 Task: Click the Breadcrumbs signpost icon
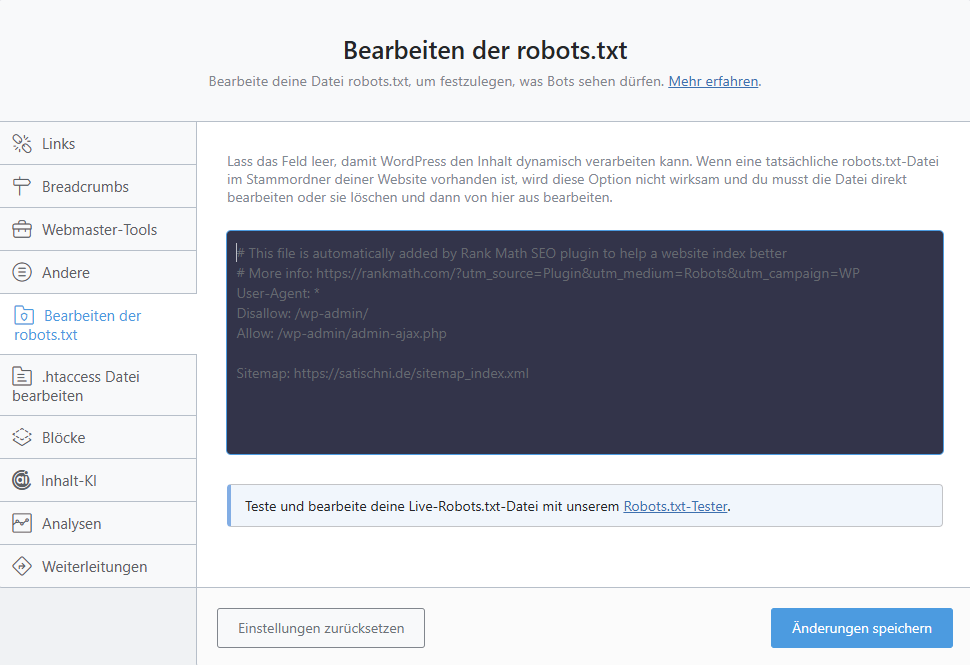click(x=22, y=186)
